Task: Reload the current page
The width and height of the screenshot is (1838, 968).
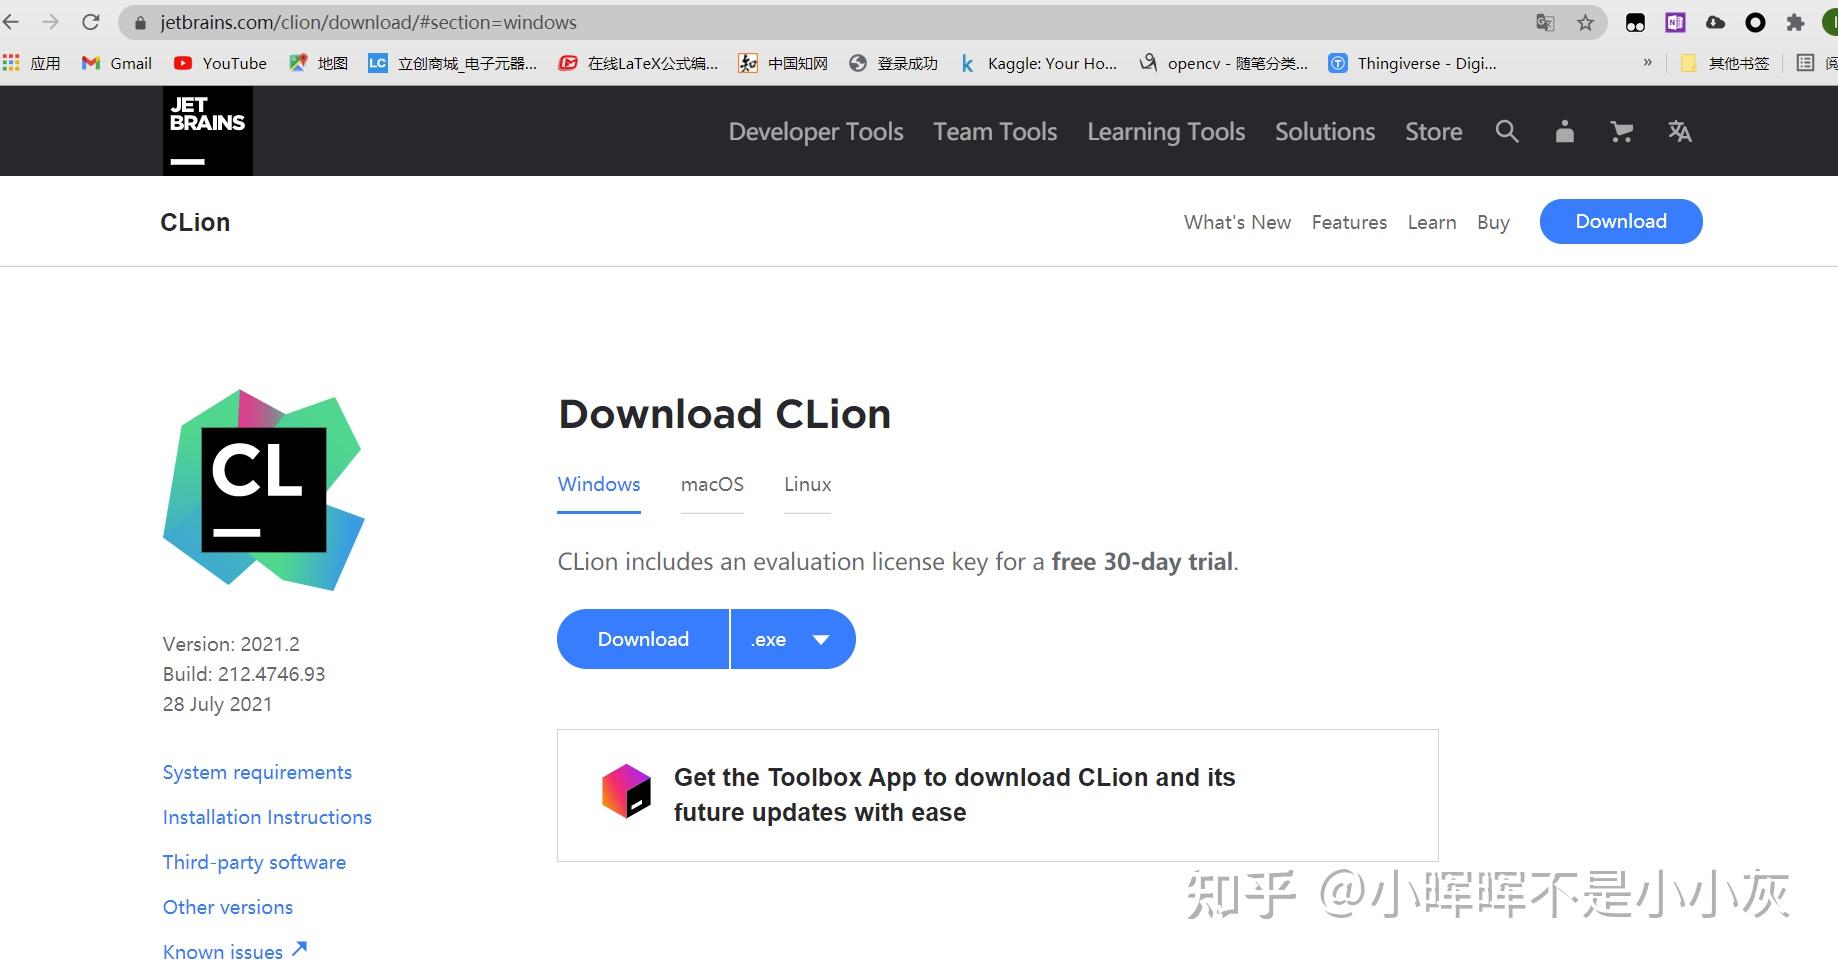Action: coord(90,22)
